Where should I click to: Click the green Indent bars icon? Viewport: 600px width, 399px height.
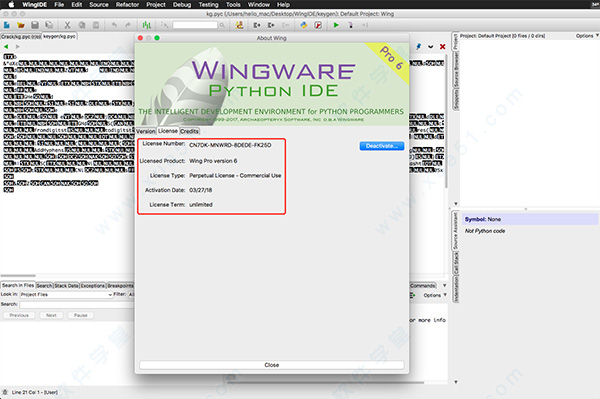coord(147,25)
